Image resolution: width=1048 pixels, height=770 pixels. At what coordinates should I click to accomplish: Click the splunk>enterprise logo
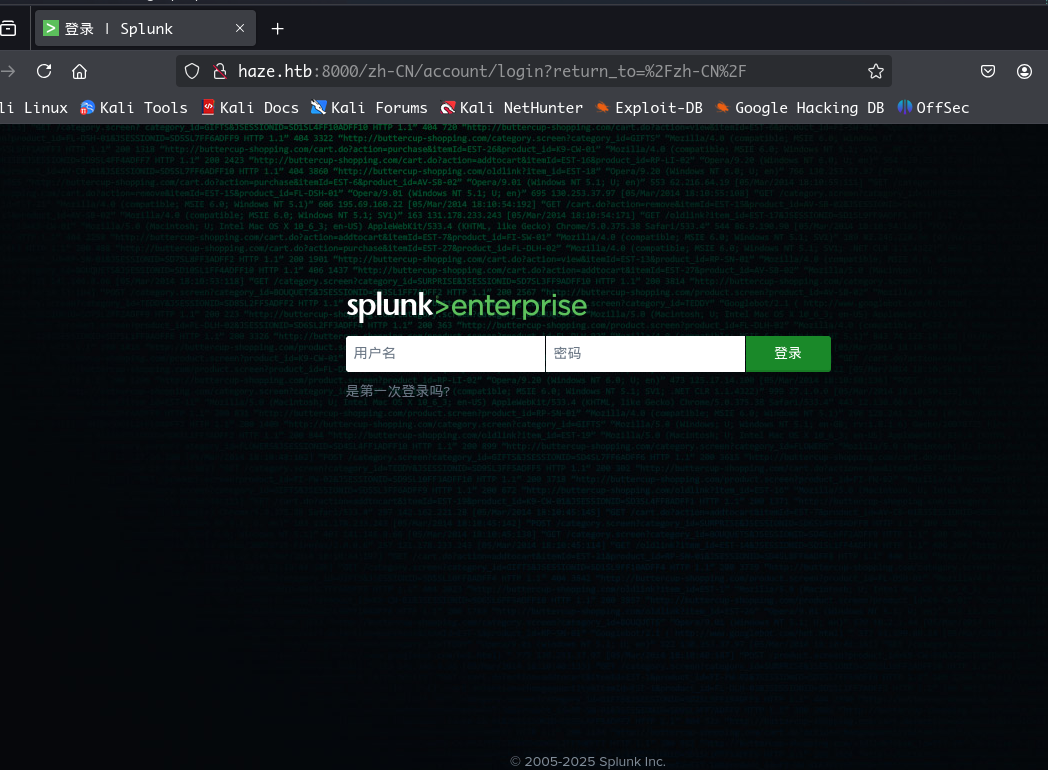(x=467, y=307)
